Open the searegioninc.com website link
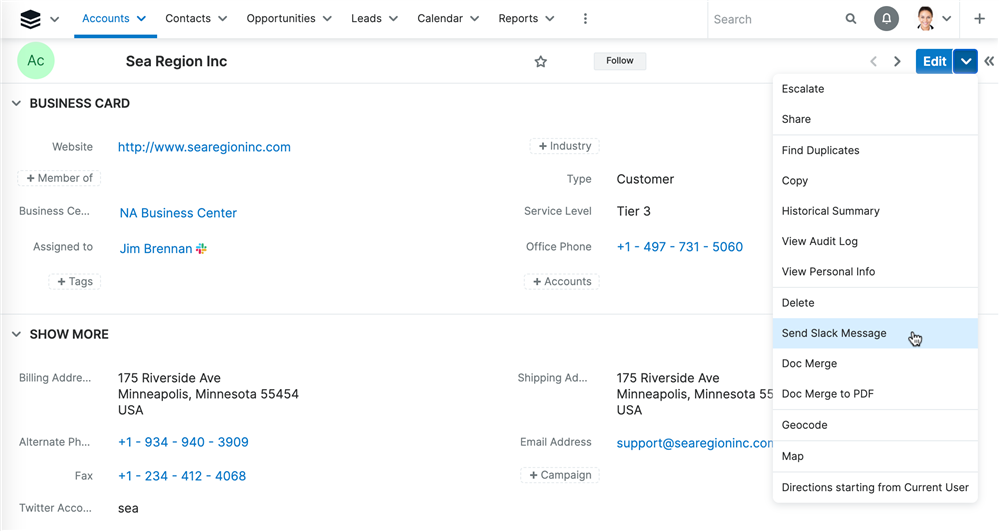Viewport: 999px width, 531px height. [x=204, y=147]
